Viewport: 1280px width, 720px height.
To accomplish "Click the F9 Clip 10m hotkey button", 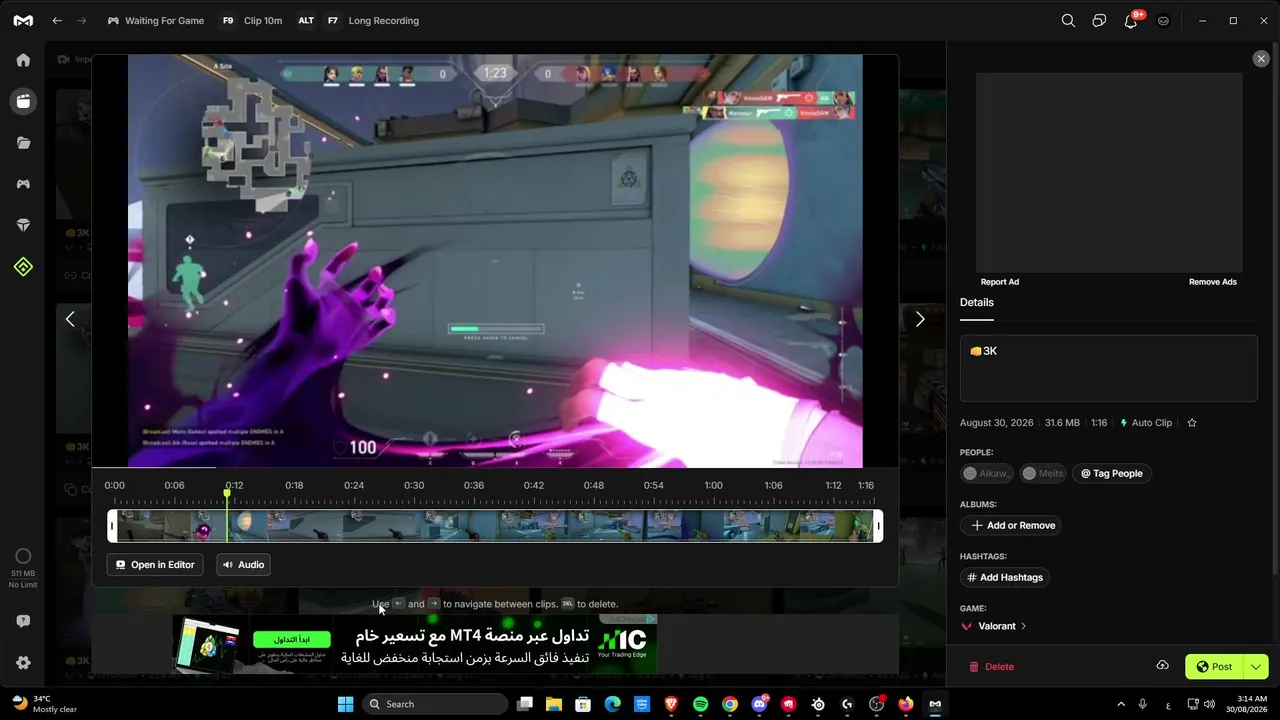I will [252, 21].
